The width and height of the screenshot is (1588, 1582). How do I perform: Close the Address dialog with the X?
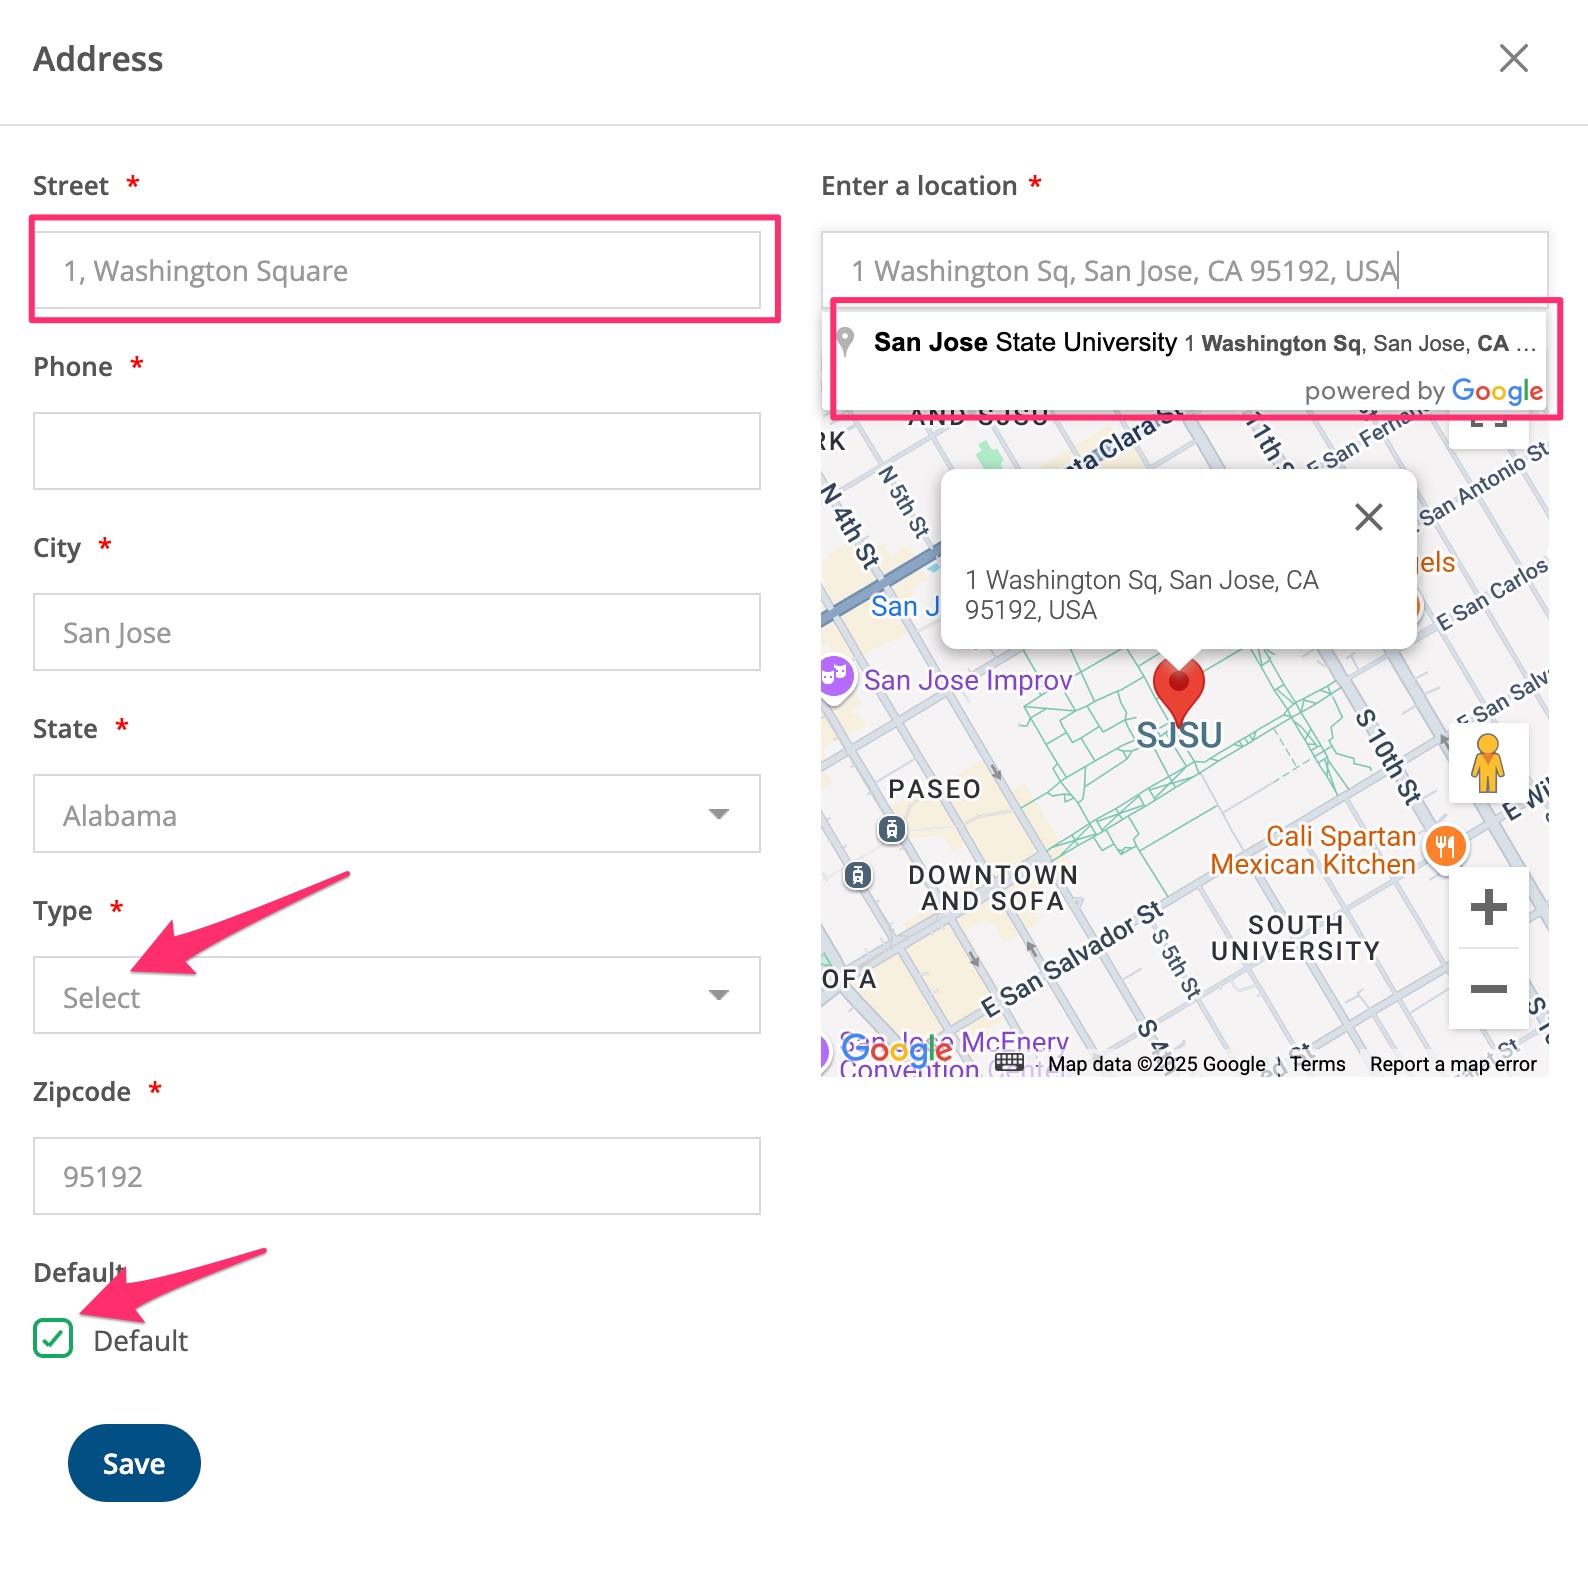pyautogui.click(x=1513, y=58)
